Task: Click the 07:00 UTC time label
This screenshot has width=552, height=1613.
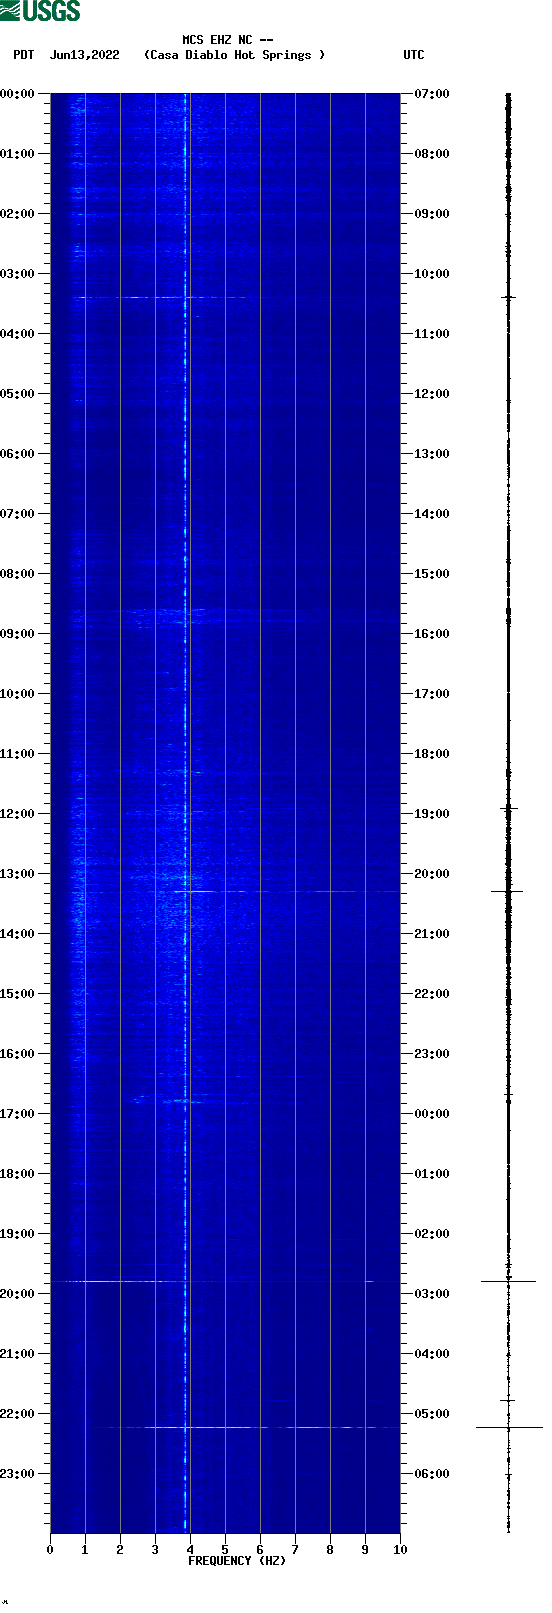Action: click(432, 94)
